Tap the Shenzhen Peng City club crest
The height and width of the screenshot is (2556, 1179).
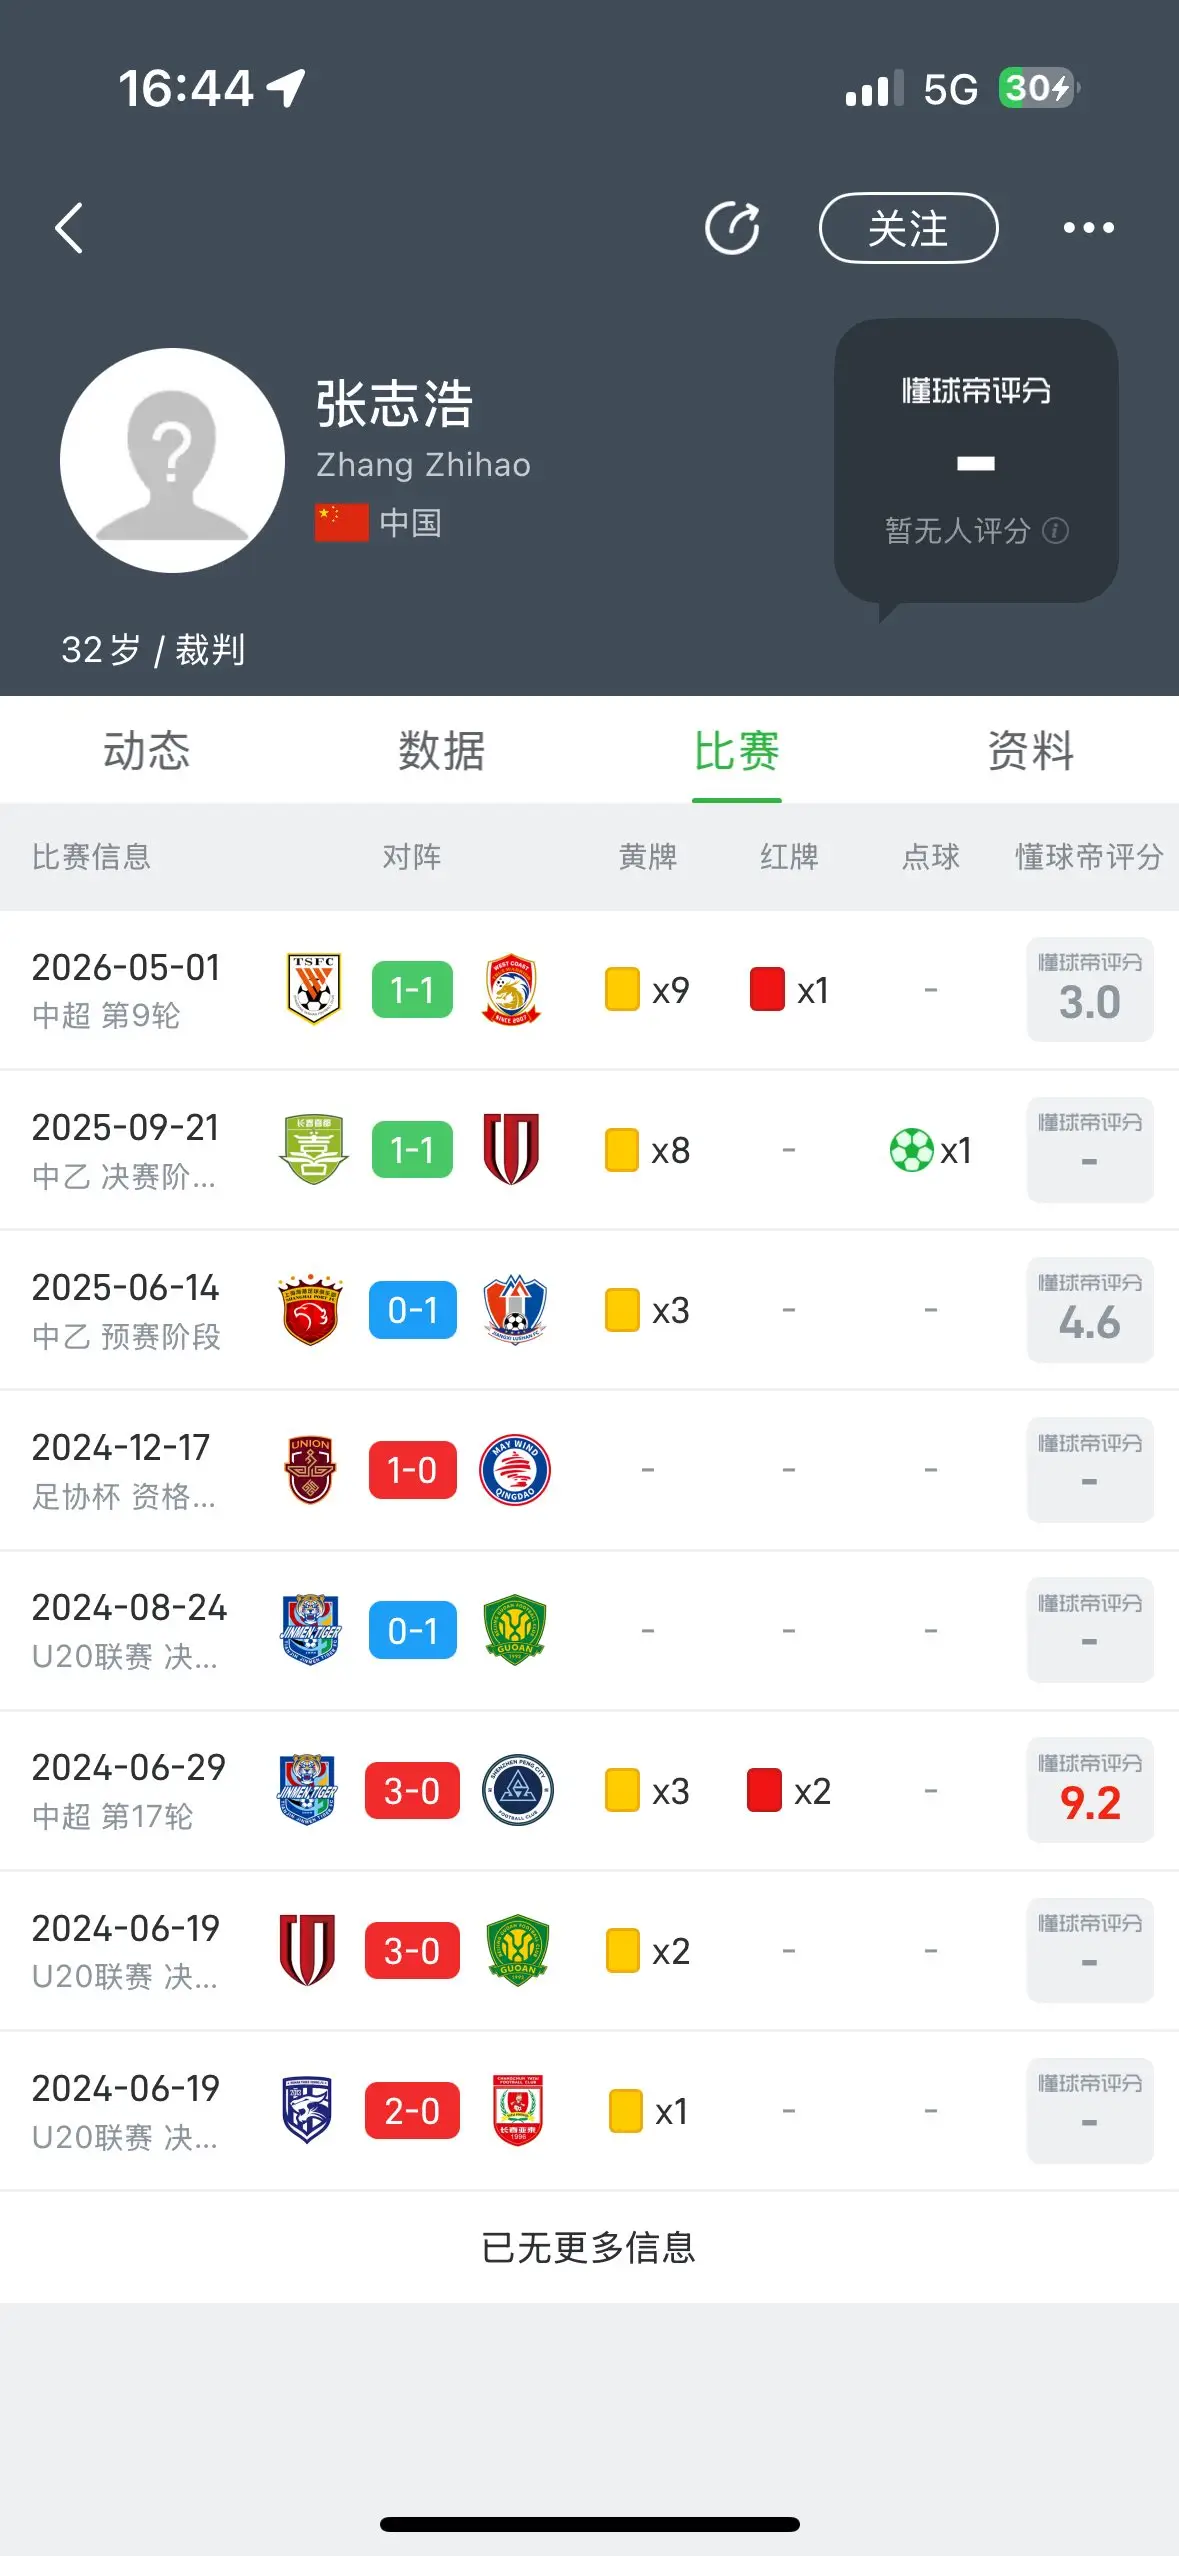click(x=517, y=1790)
